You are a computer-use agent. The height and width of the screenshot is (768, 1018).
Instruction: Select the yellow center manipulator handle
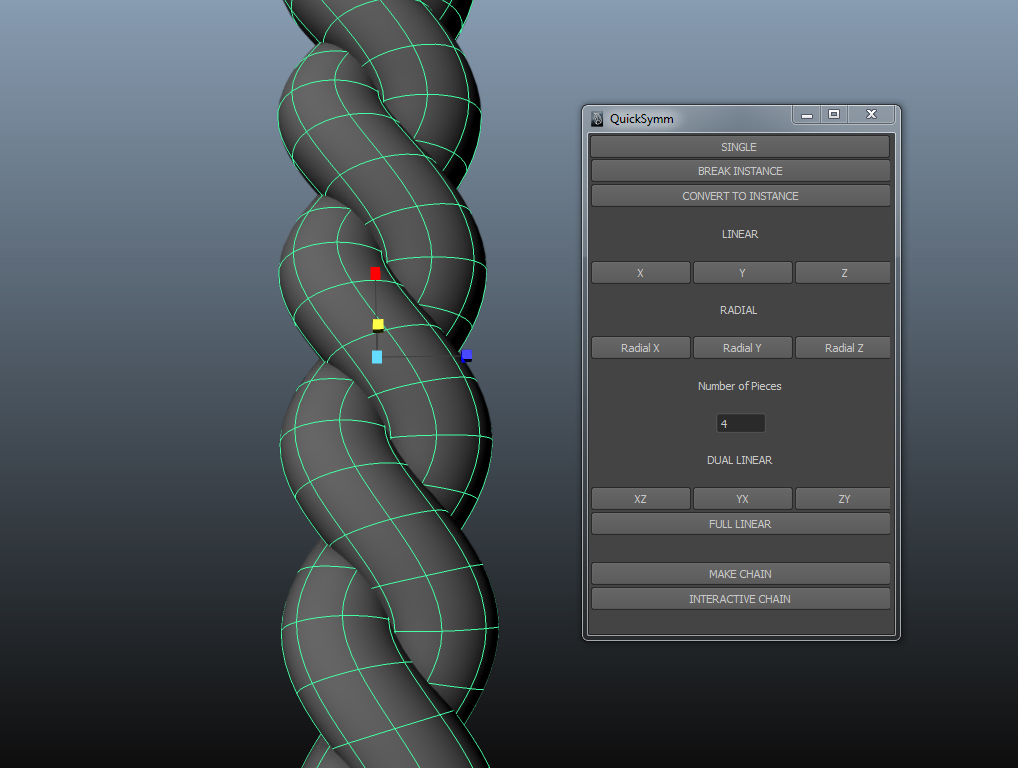pyautogui.click(x=377, y=324)
